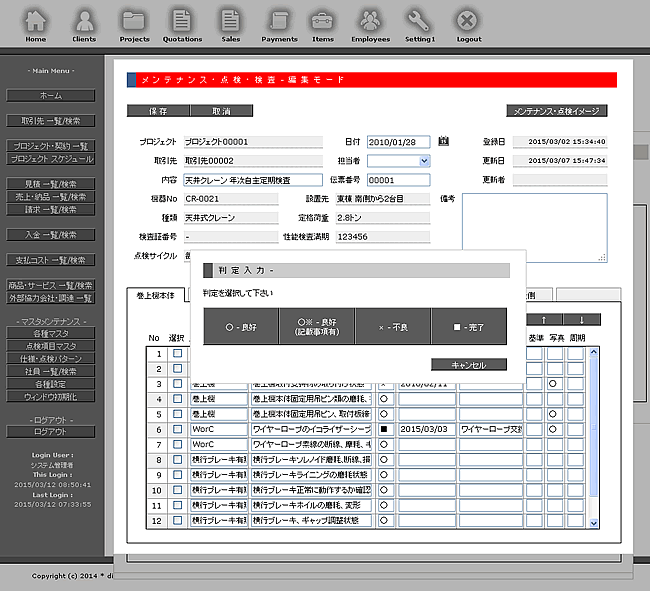
Task: Open 入金 一覧/検索 menu item
Action: point(51,235)
